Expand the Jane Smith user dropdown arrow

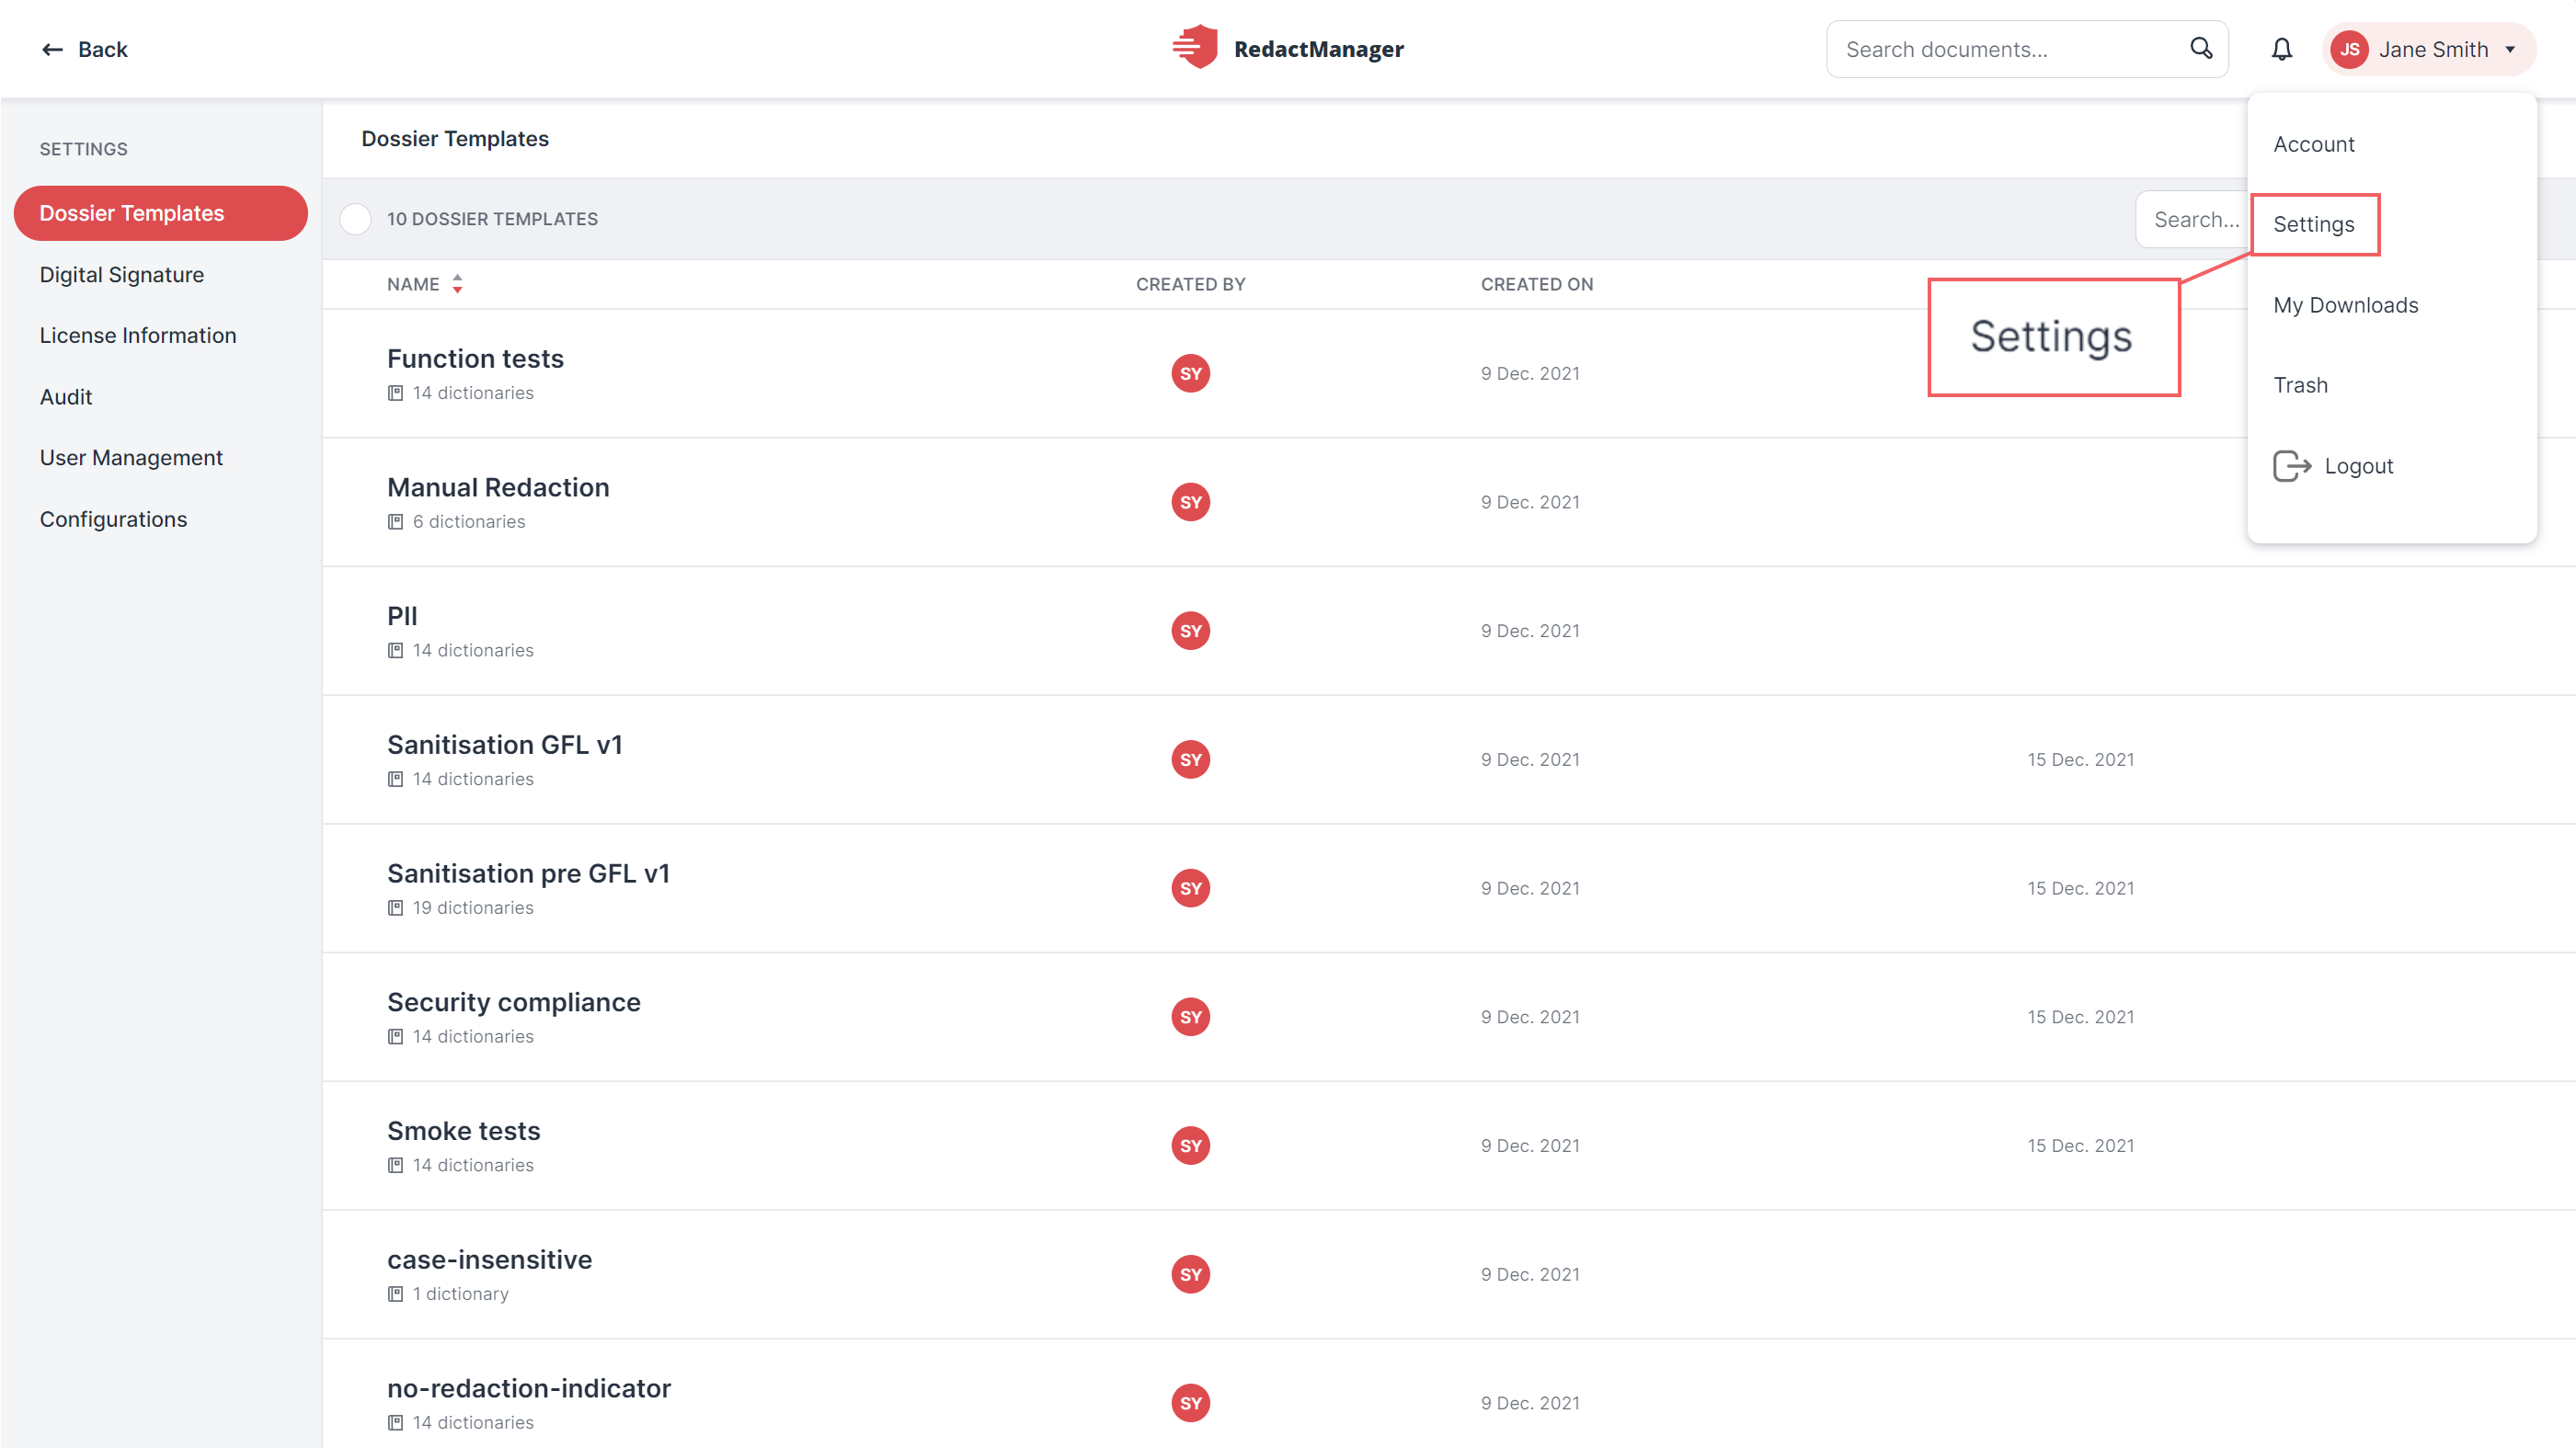click(2510, 49)
